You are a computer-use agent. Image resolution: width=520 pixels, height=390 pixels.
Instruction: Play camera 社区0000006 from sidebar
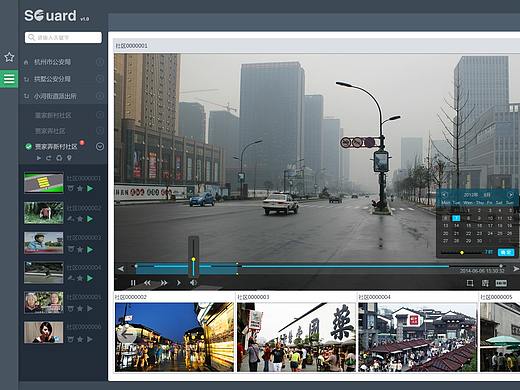pos(90,339)
